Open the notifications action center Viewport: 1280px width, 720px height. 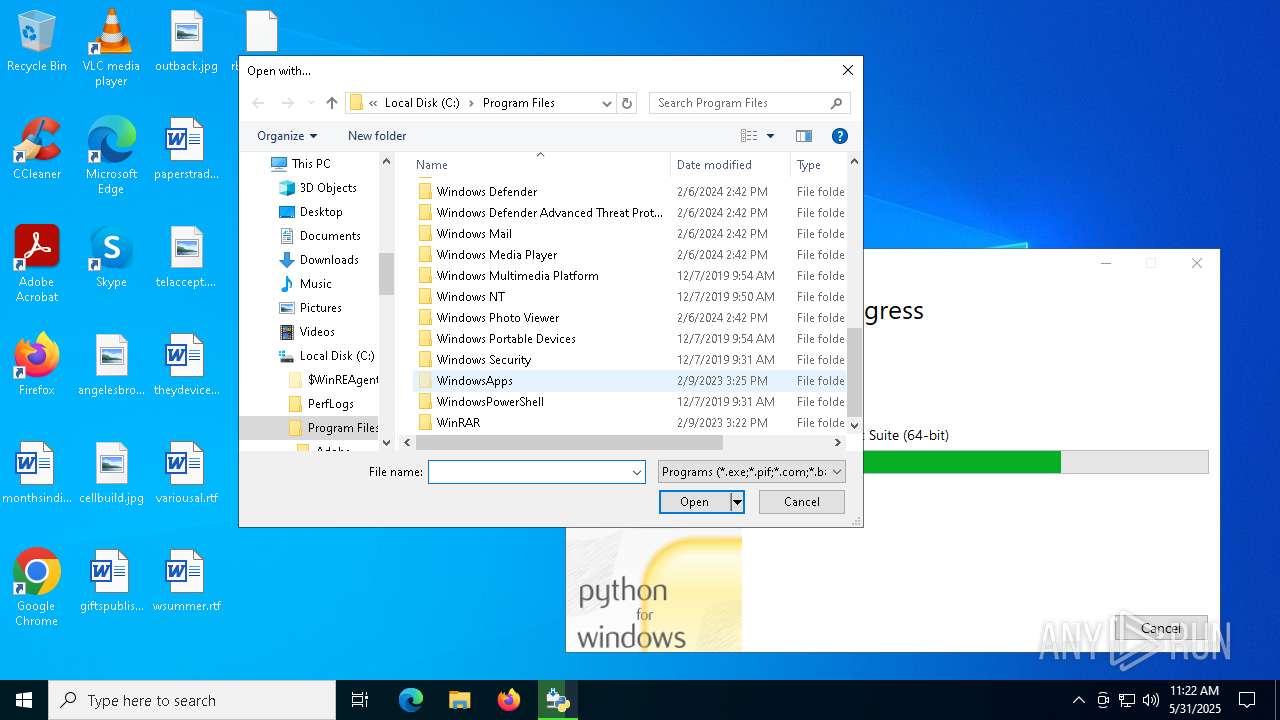click(1247, 700)
